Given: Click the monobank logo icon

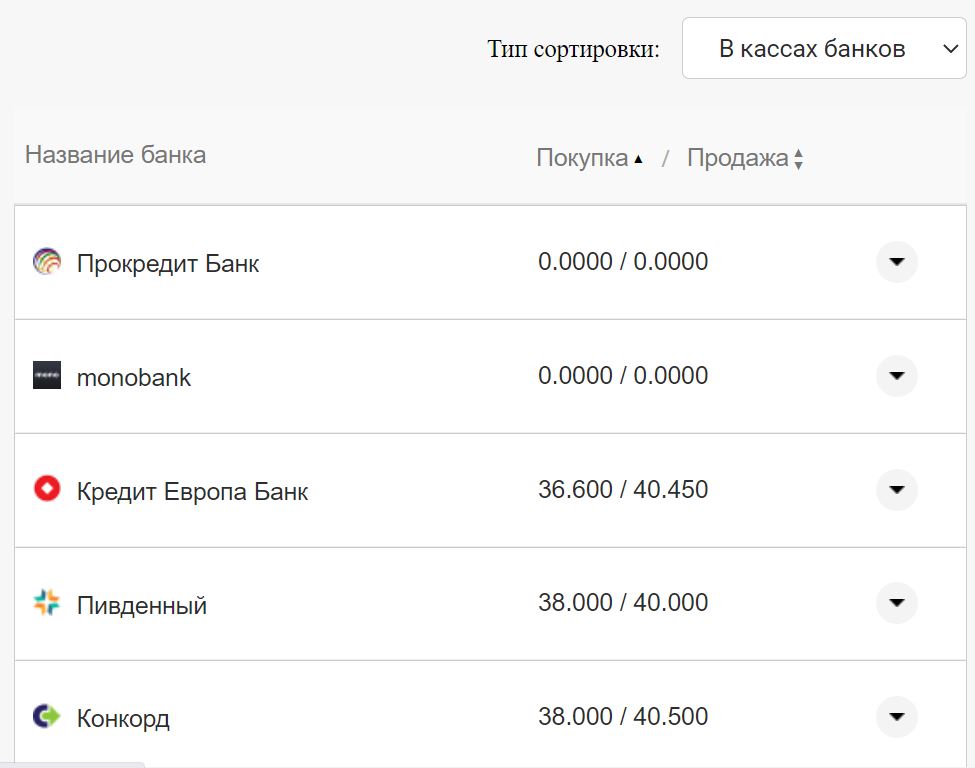Looking at the screenshot, I should click(48, 376).
